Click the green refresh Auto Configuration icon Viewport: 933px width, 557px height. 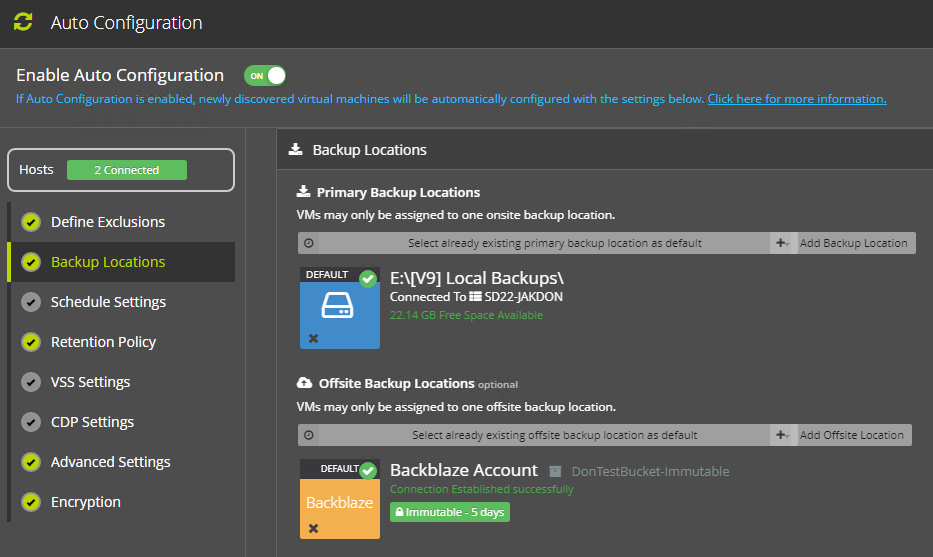pos(23,22)
